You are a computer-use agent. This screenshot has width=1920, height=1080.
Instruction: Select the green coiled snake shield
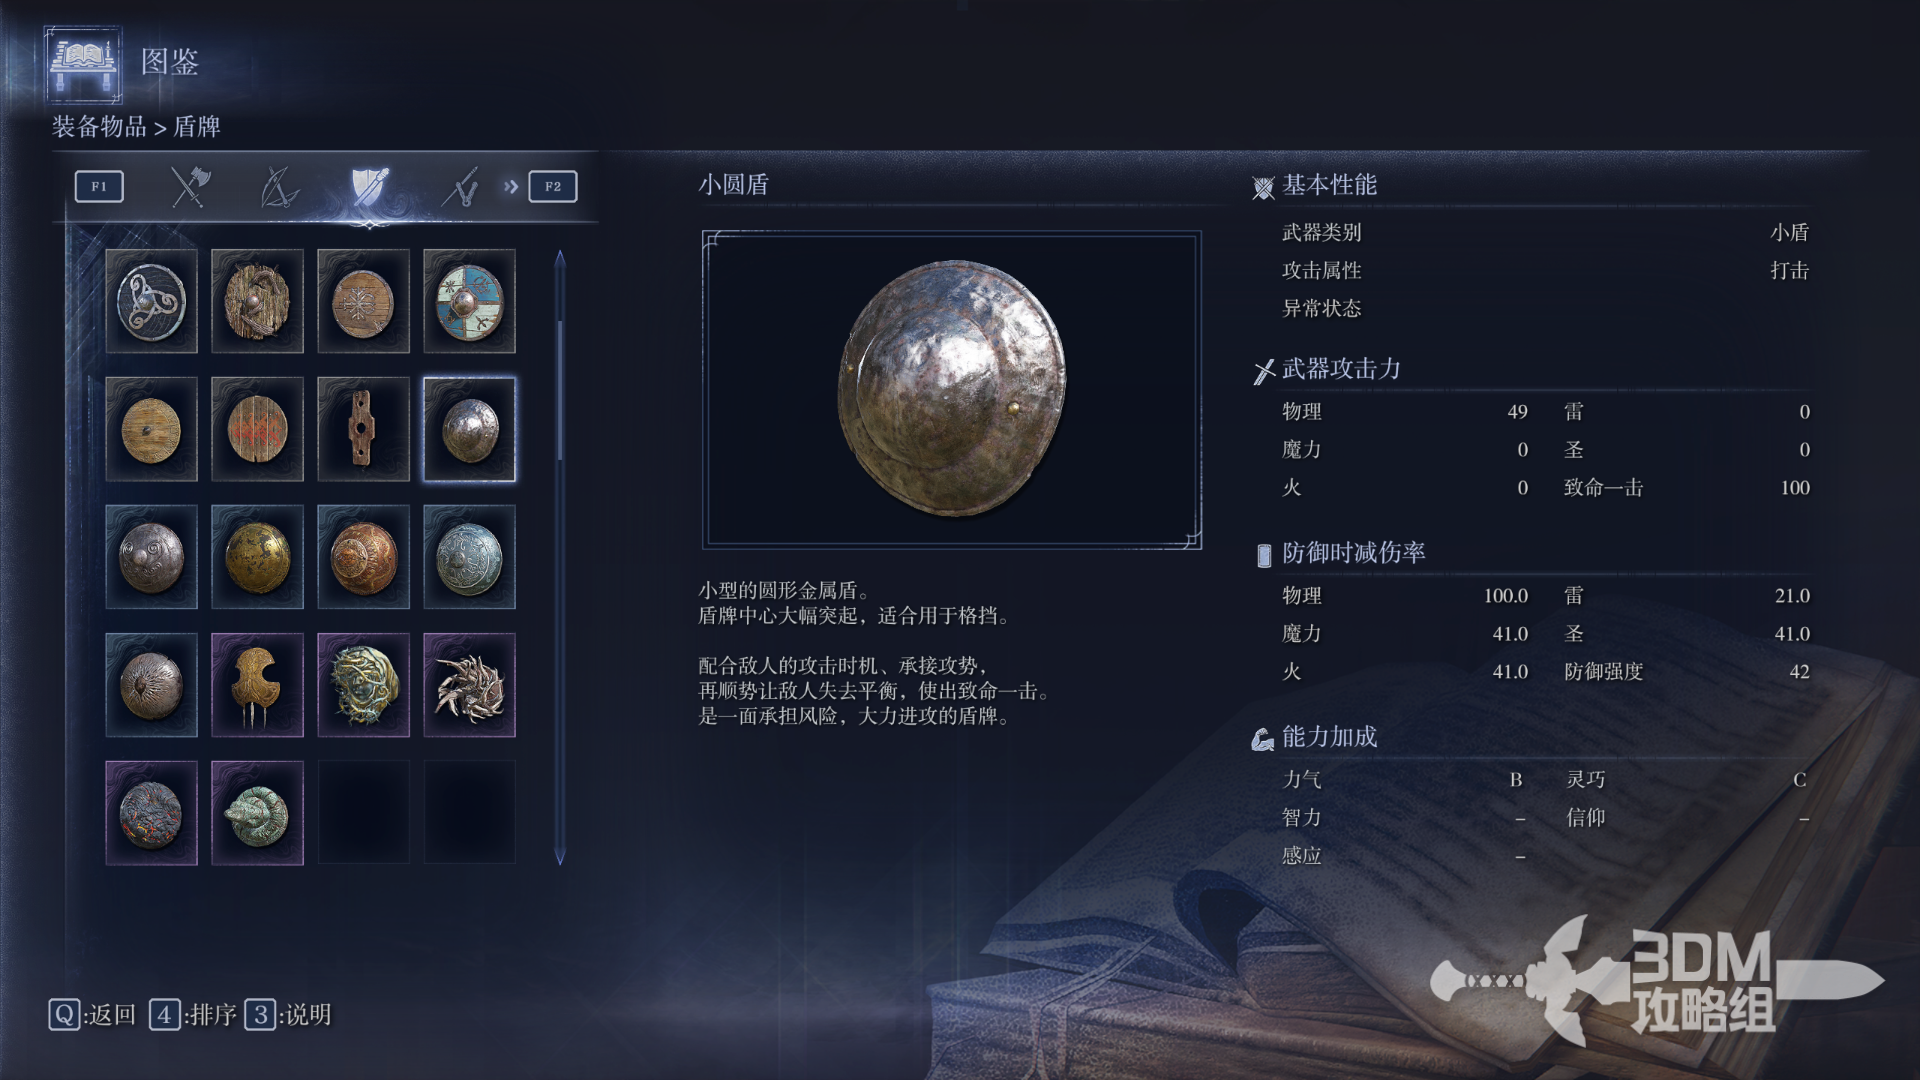tap(257, 813)
